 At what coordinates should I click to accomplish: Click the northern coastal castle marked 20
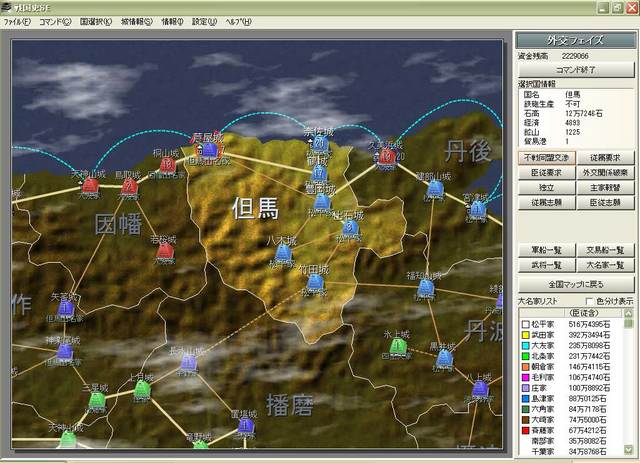click(319, 144)
